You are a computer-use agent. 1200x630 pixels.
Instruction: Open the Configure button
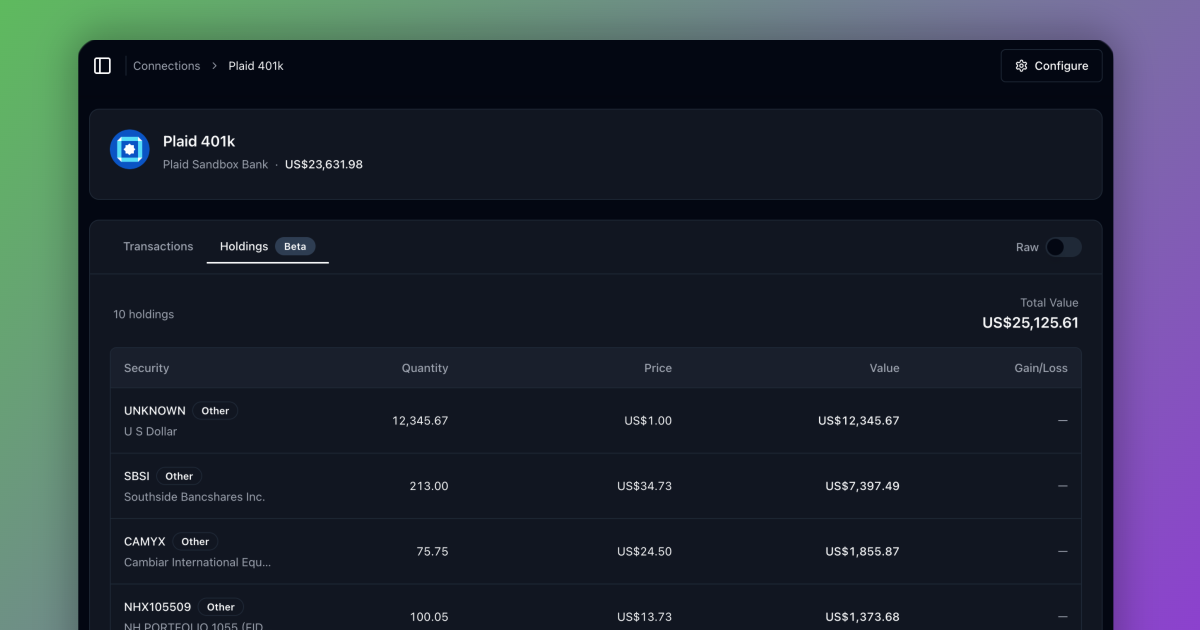1051,66
